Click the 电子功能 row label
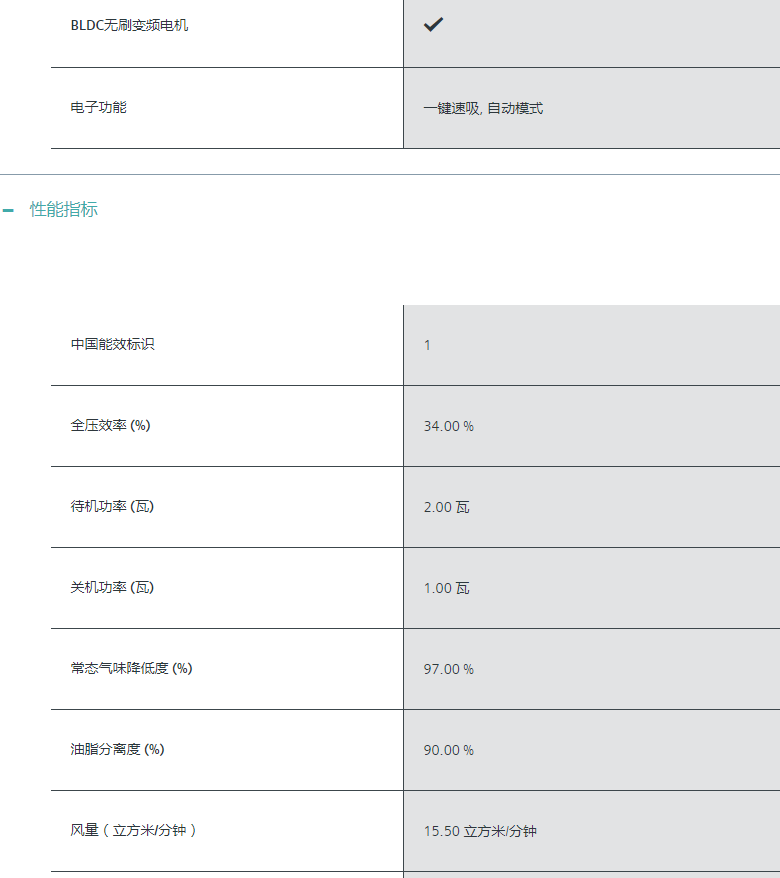This screenshot has width=780, height=878. (x=99, y=107)
